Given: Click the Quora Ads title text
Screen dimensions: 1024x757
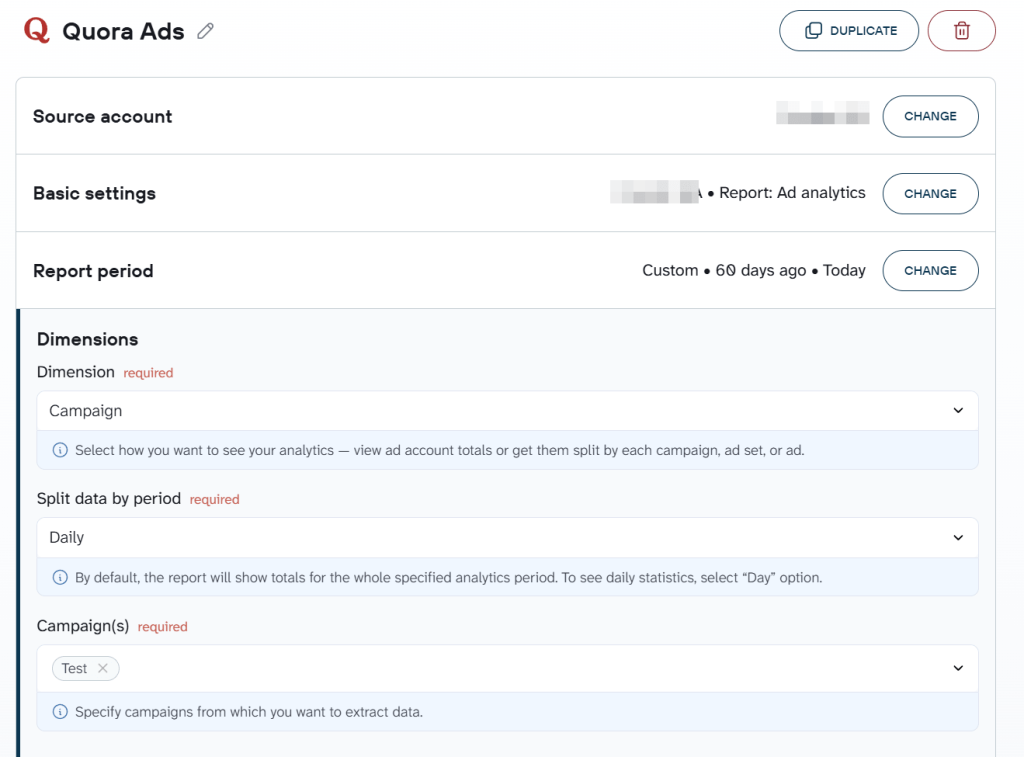Looking at the screenshot, I should (x=123, y=31).
